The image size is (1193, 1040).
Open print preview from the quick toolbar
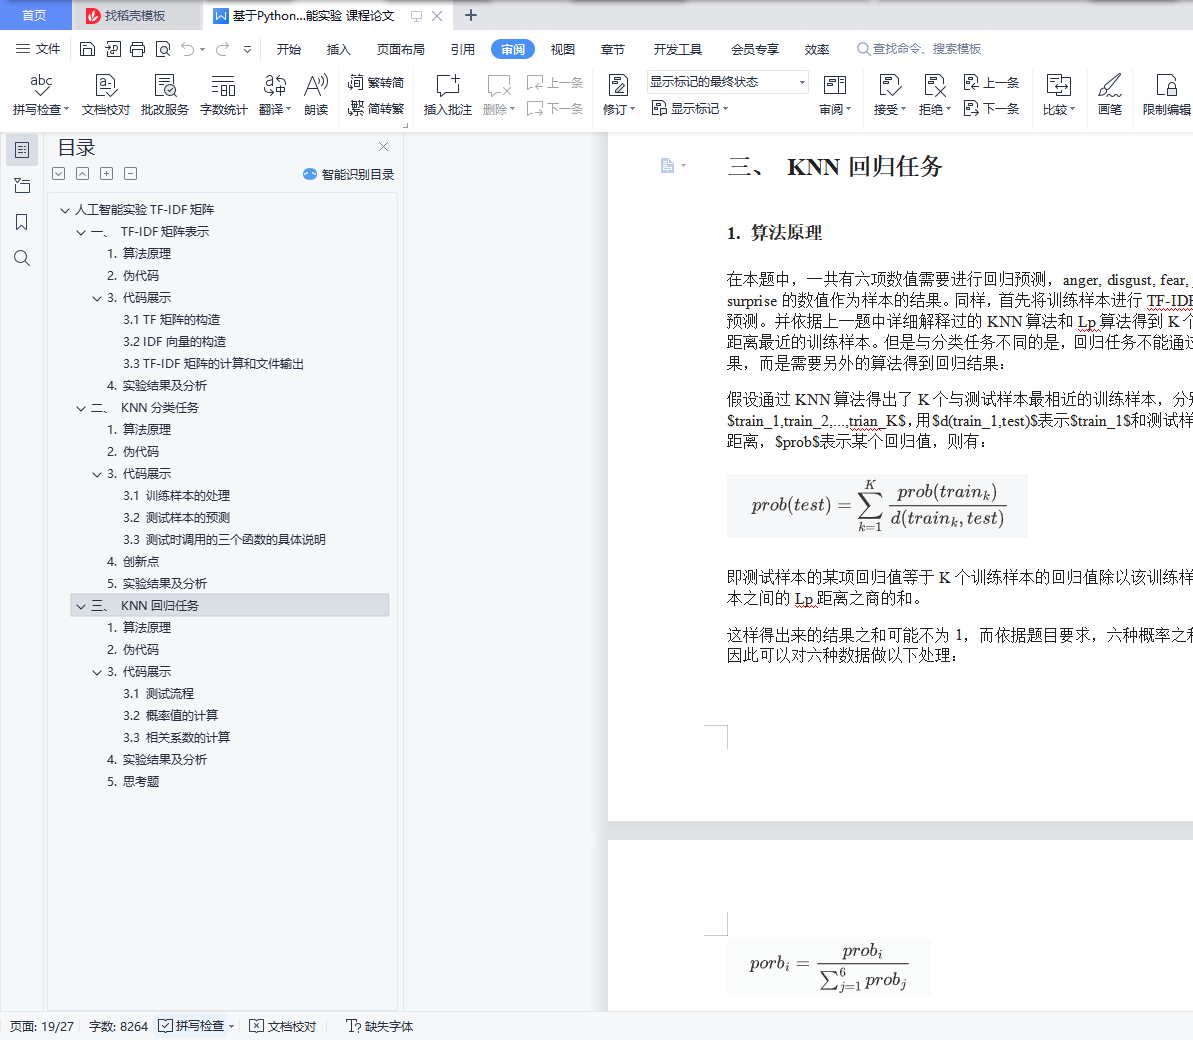click(x=163, y=49)
